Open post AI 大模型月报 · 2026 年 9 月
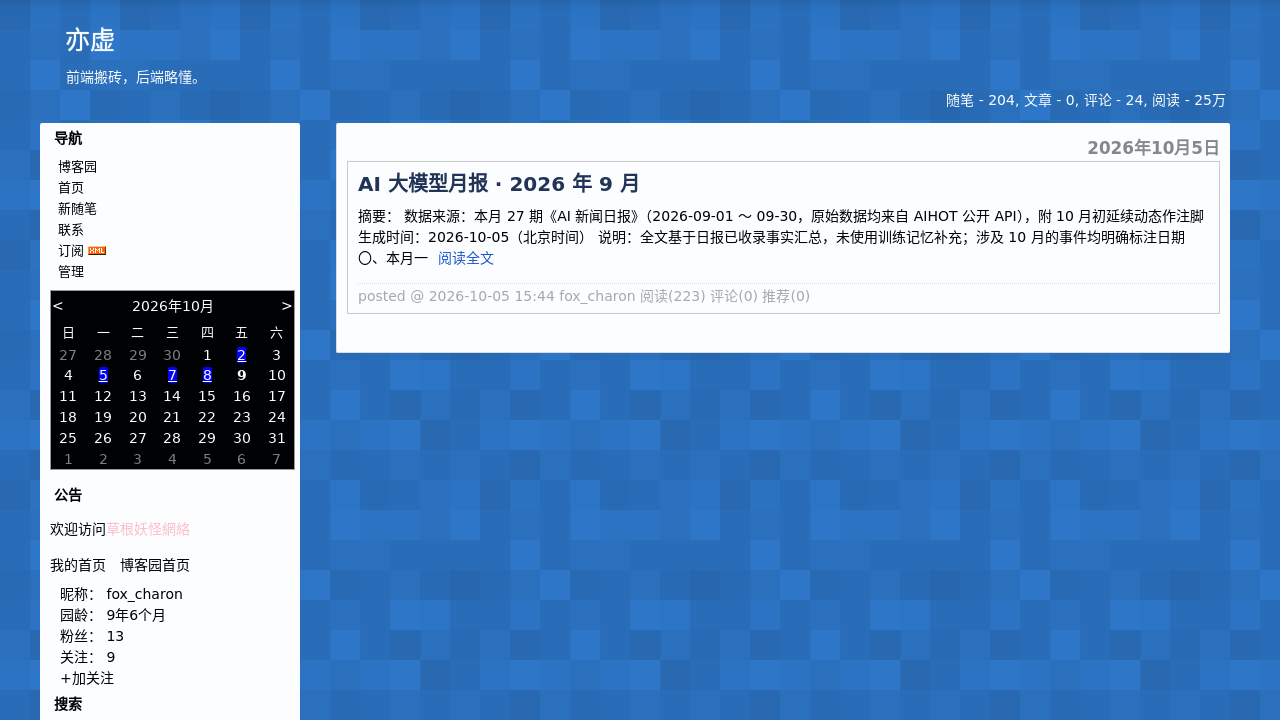 coord(499,184)
